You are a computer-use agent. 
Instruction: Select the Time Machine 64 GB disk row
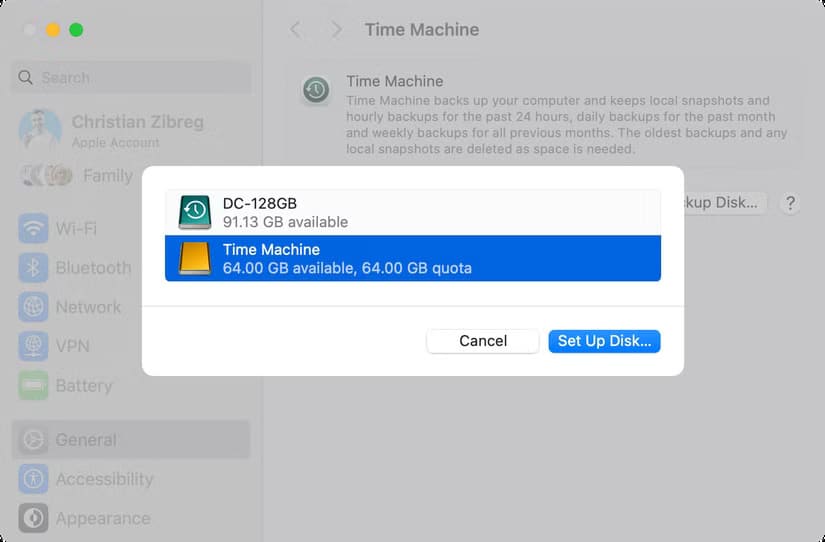click(x=412, y=258)
